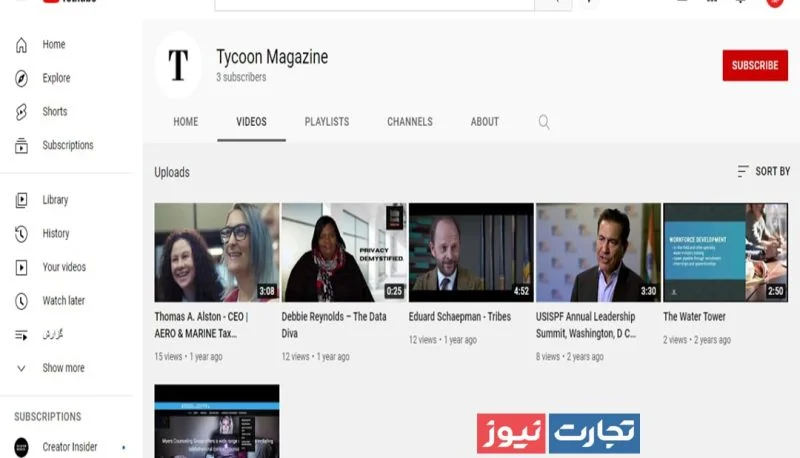Click the Explore sidebar label
Image resolution: width=800 pixels, height=458 pixels.
click(x=56, y=78)
